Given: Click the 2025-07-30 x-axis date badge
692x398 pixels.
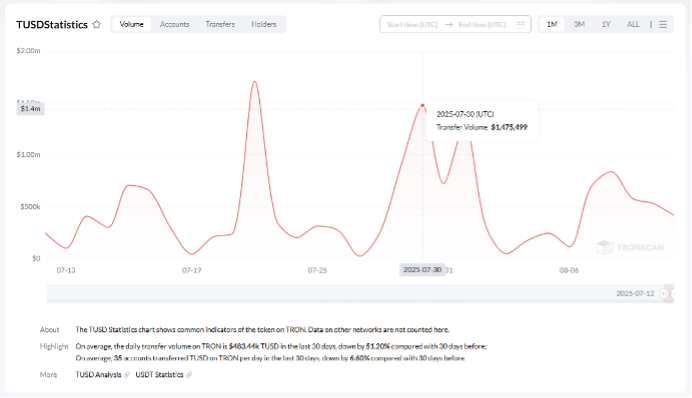Looking at the screenshot, I should (x=422, y=270).
